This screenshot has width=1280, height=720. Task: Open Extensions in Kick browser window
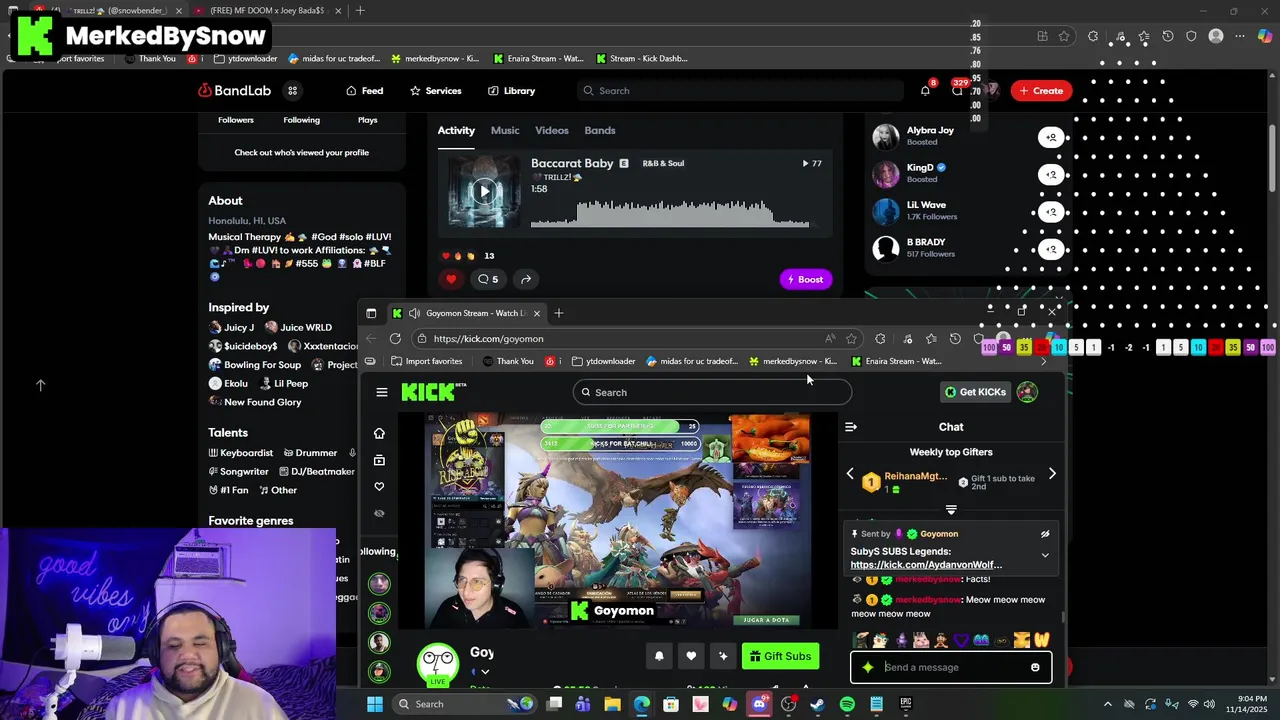tap(880, 339)
